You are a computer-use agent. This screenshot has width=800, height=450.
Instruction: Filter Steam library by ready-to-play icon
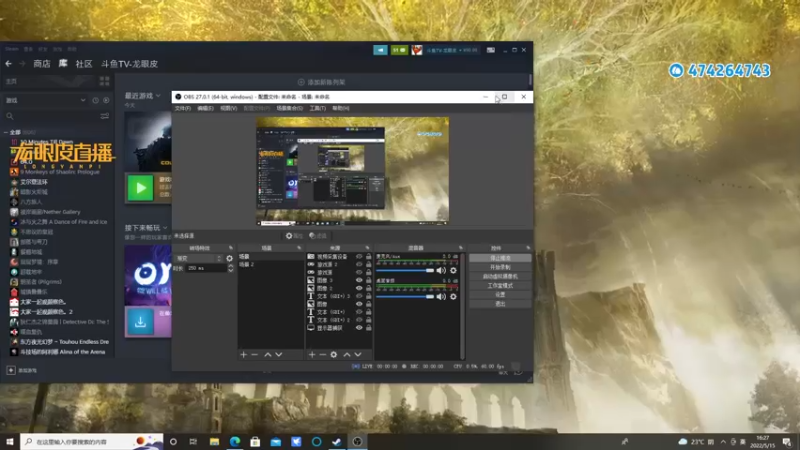(106, 101)
